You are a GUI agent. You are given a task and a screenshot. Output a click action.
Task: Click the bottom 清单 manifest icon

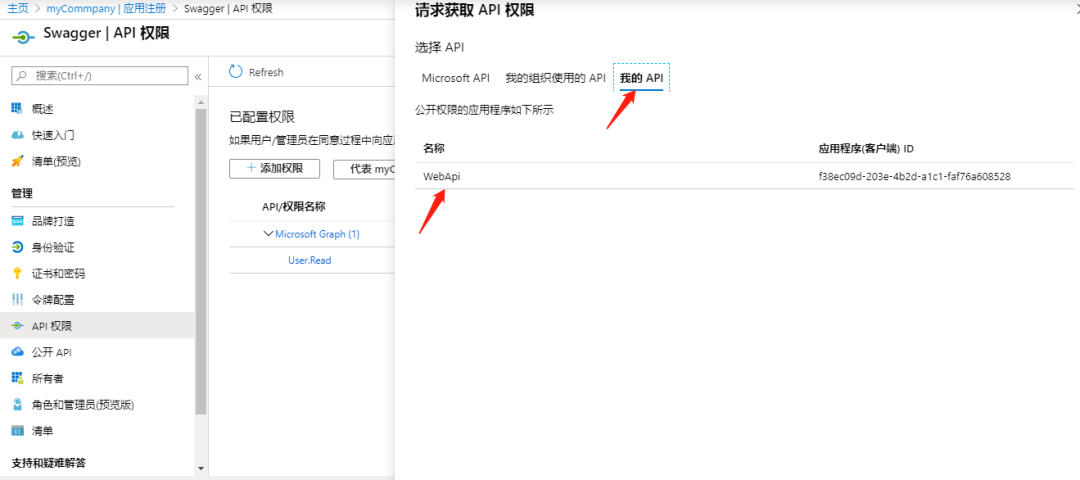tap(17, 430)
